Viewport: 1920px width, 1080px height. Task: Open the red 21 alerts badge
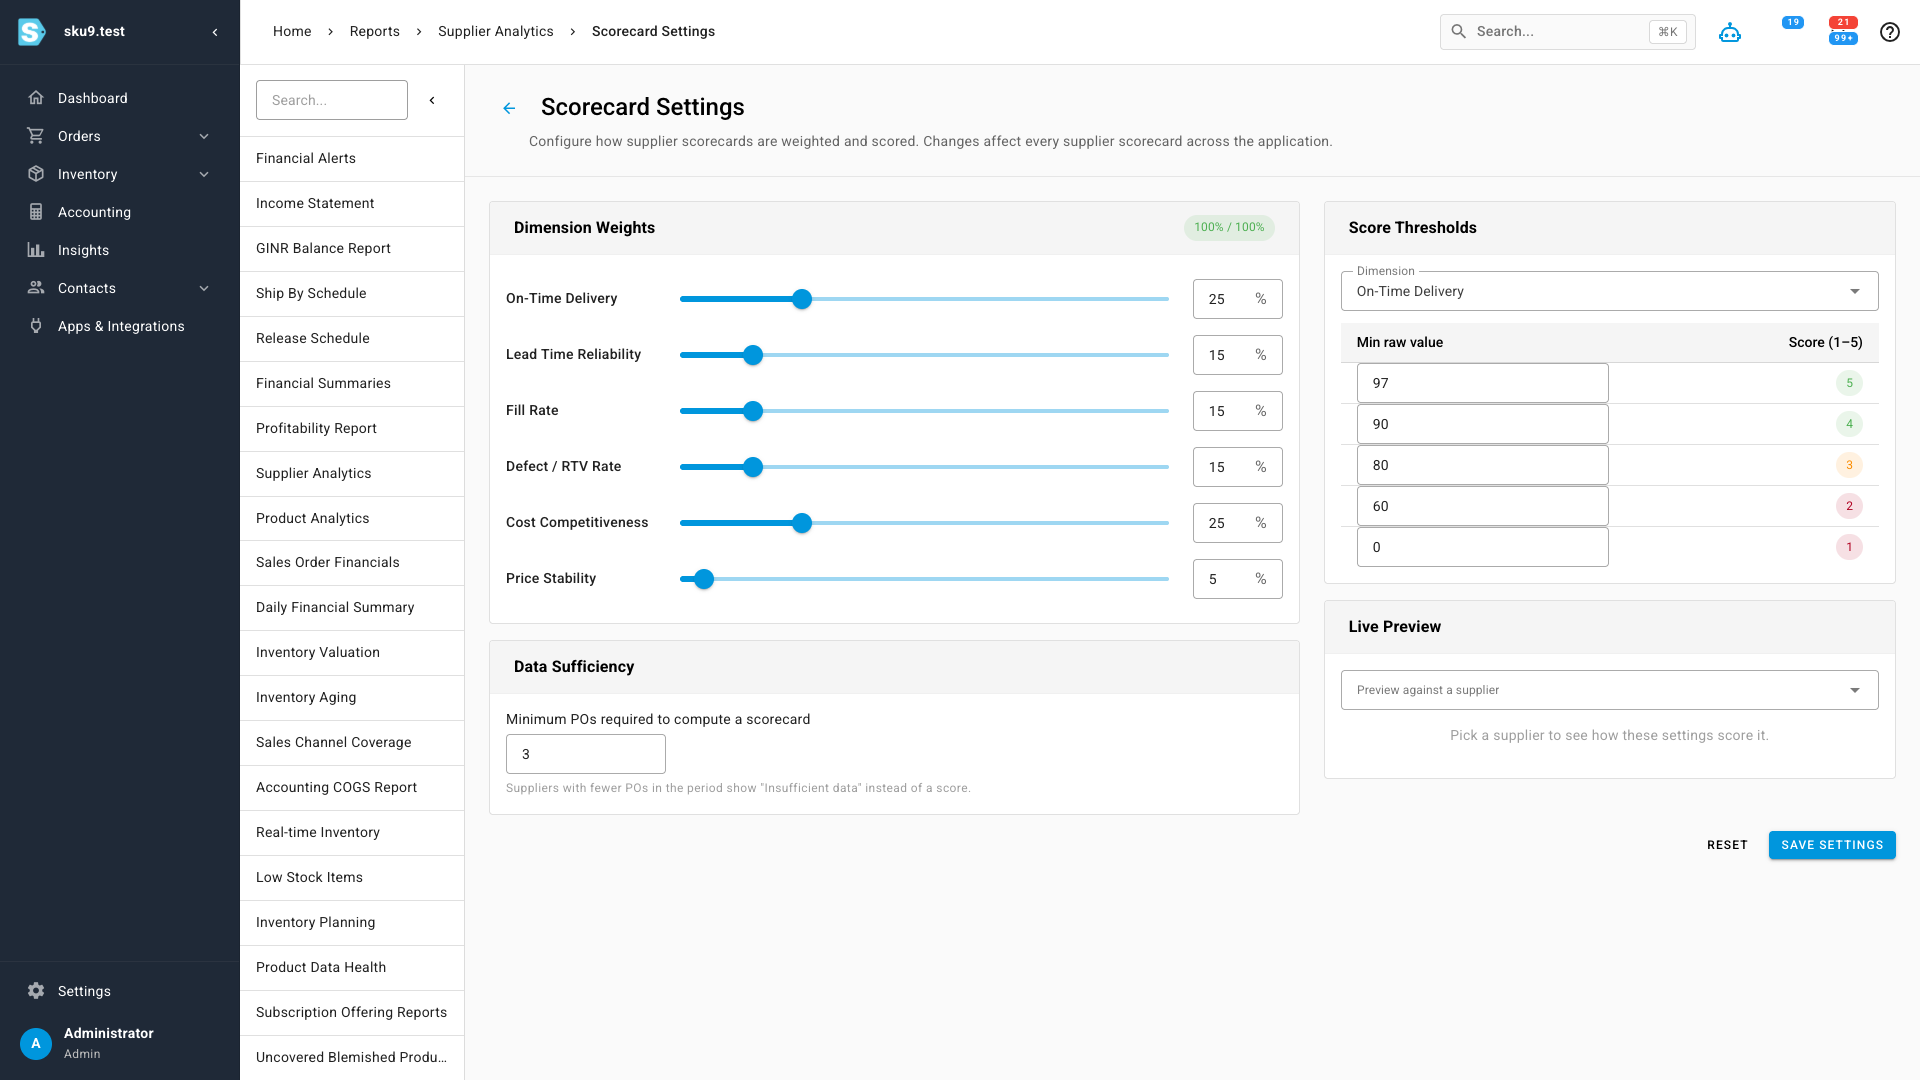1843,22
